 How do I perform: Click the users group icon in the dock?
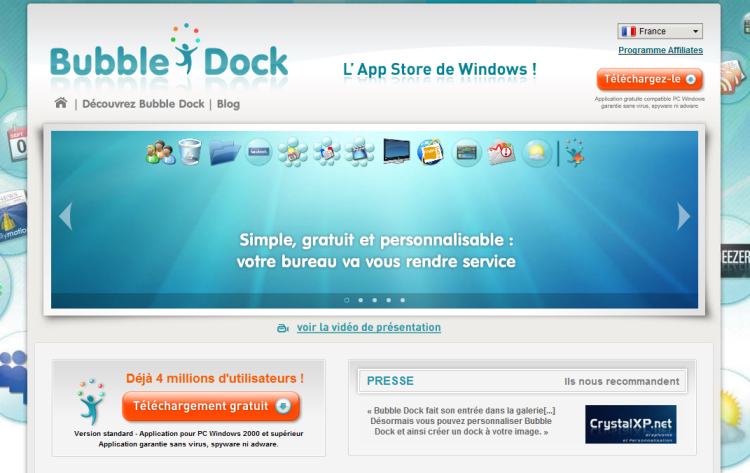click(160, 153)
